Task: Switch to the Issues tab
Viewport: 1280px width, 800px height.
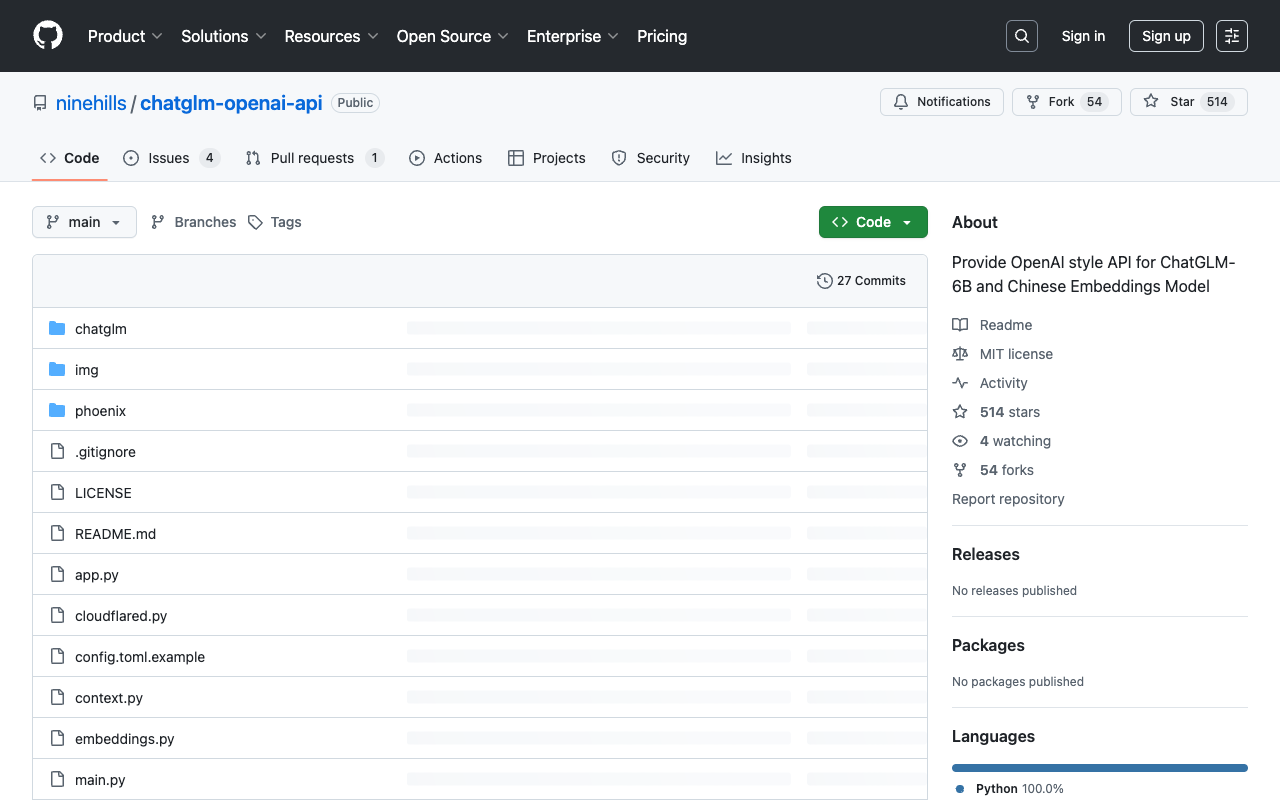Action: point(171,158)
